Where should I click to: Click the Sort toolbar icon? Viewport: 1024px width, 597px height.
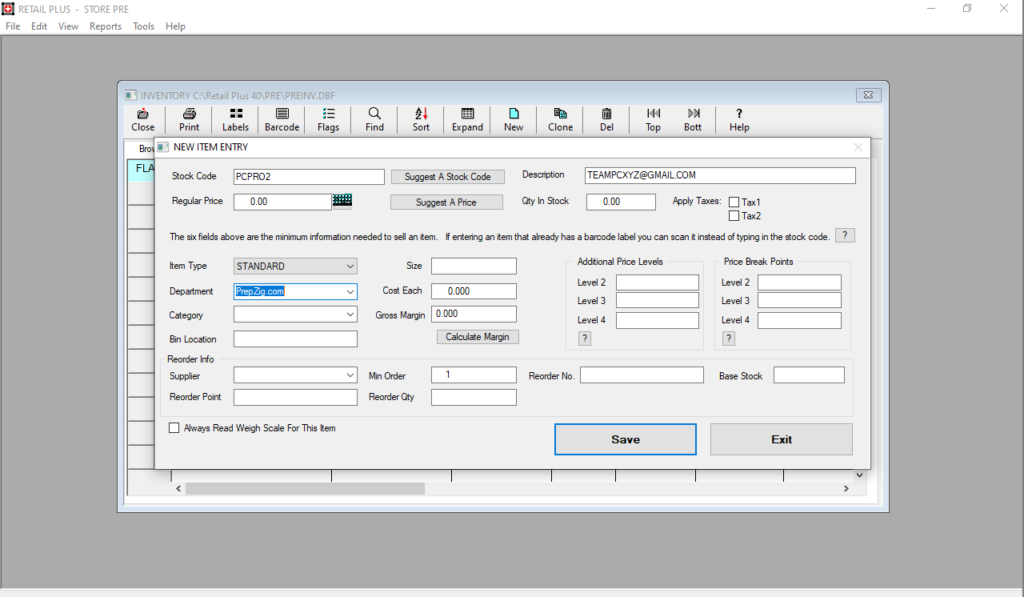tap(421, 120)
